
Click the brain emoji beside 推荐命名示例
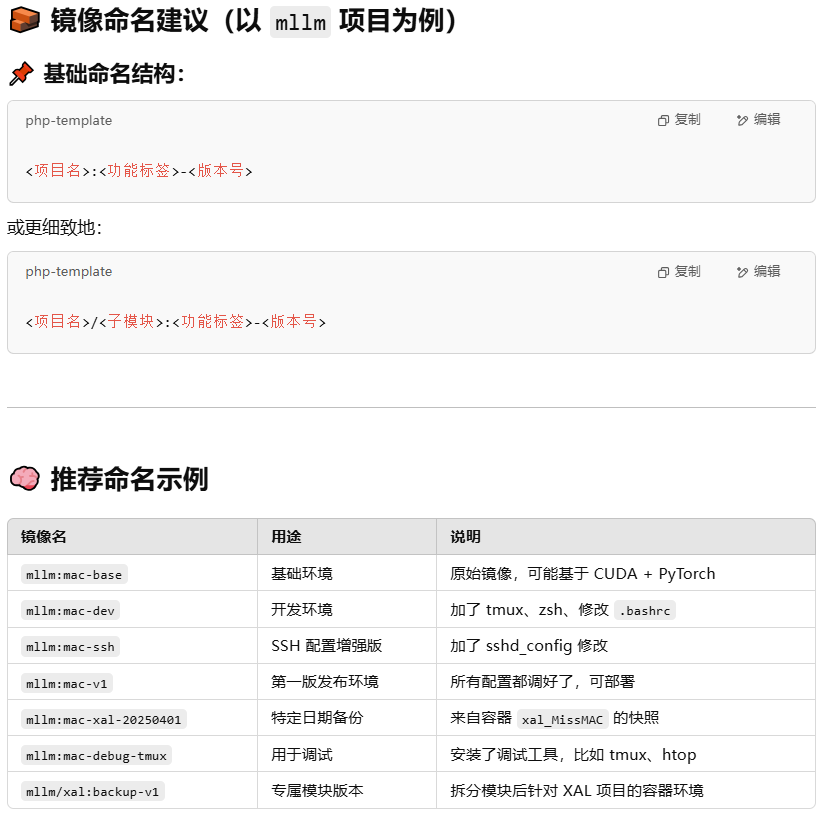(23, 479)
